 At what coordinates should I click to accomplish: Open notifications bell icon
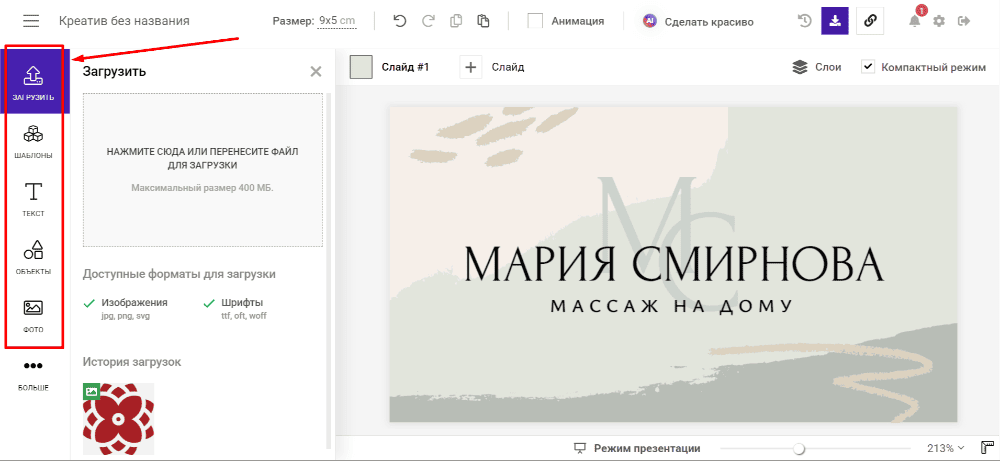[915, 21]
